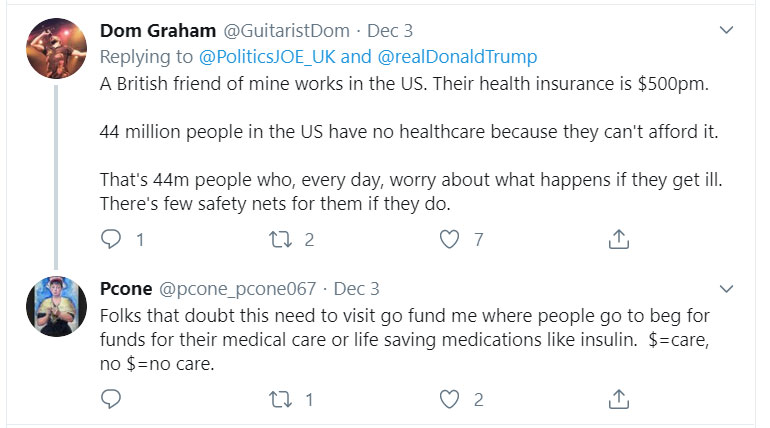Open Dom Graham's profile picture
The image size is (770, 428).
point(55,49)
